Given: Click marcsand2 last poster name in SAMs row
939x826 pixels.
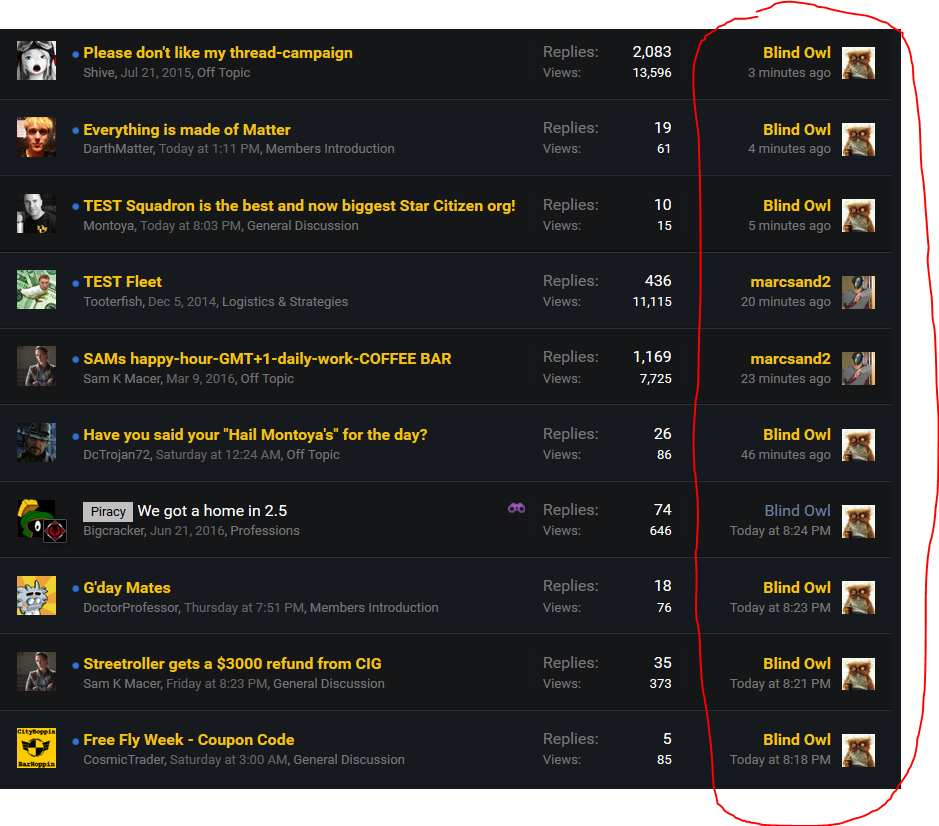Looking at the screenshot, I should point(790,359).
